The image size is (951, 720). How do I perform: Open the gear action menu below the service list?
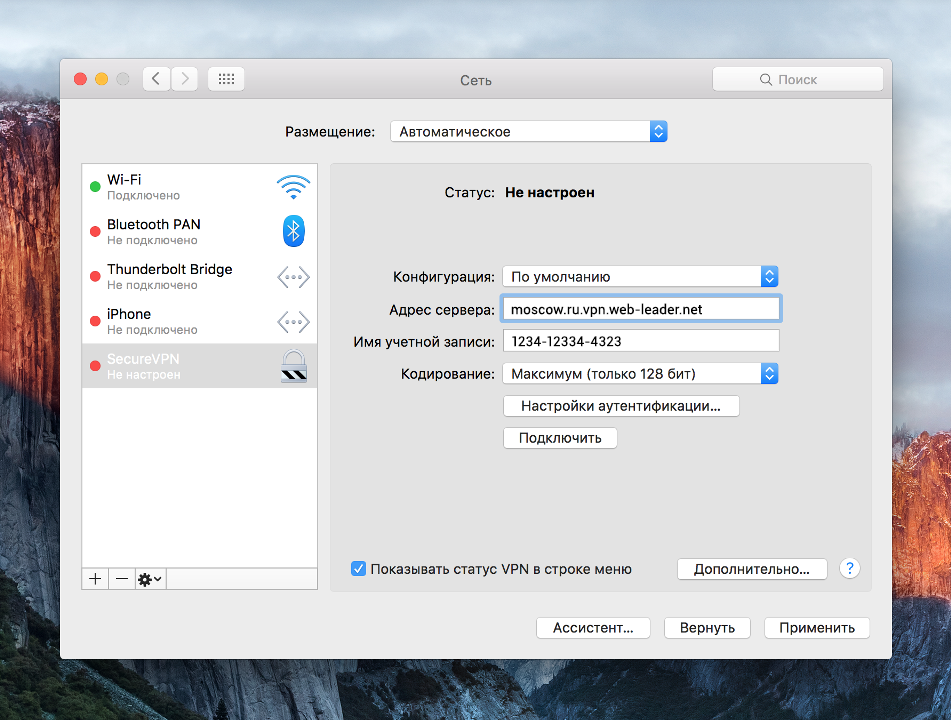tap(147, 578)
